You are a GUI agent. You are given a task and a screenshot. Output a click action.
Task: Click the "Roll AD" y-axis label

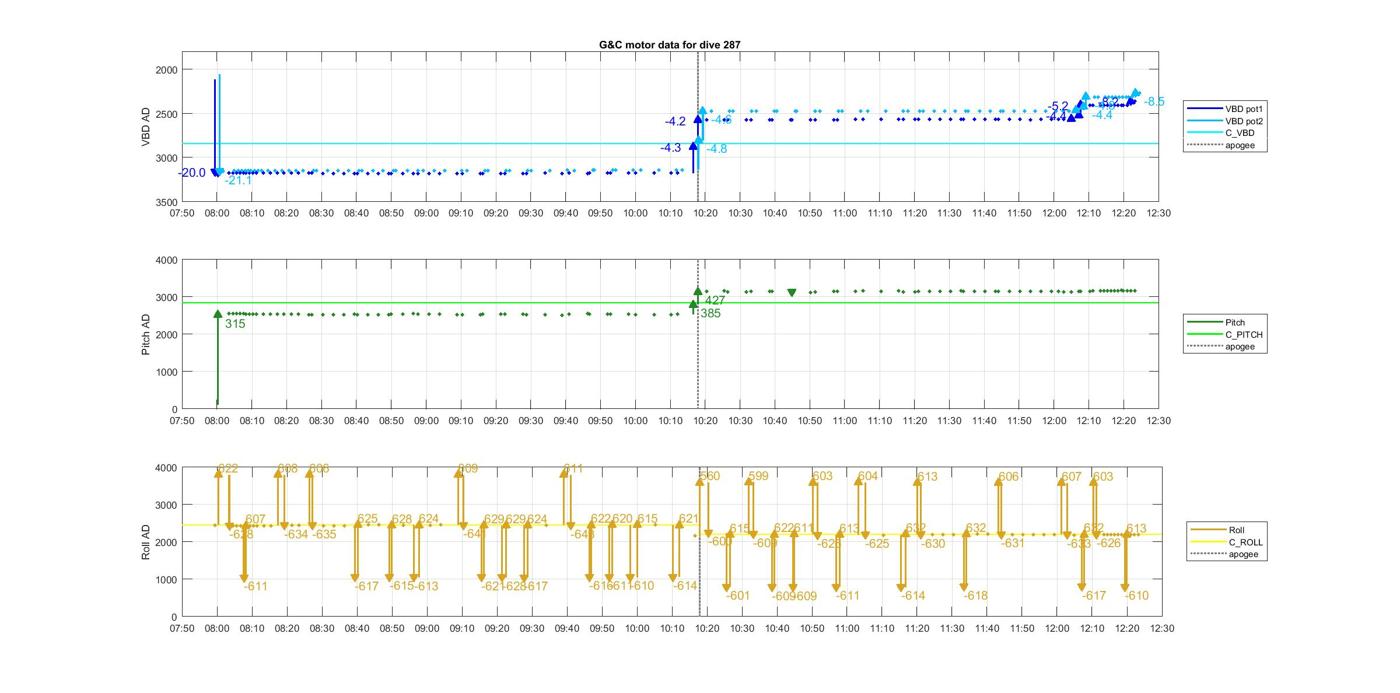(146, 541)
